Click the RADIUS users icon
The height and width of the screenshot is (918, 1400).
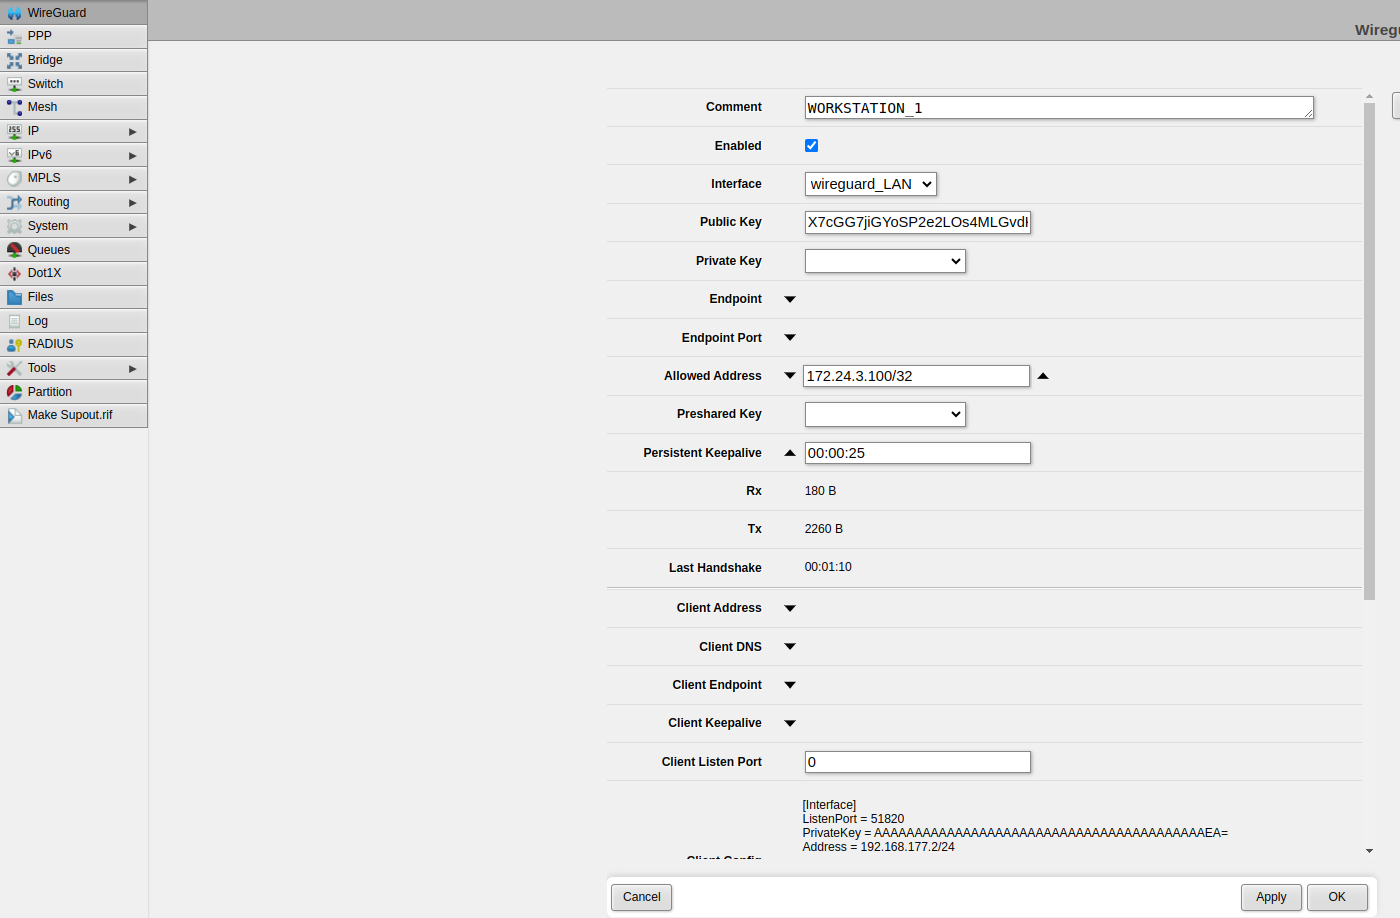point(14,344)
